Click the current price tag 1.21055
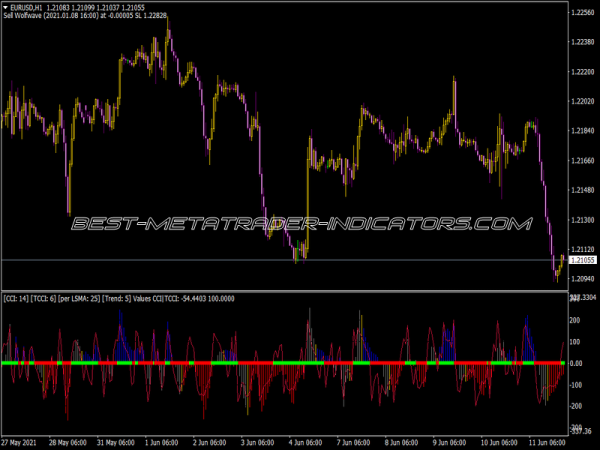The width and height of the screenshot is (600, 450). point(583,260)
